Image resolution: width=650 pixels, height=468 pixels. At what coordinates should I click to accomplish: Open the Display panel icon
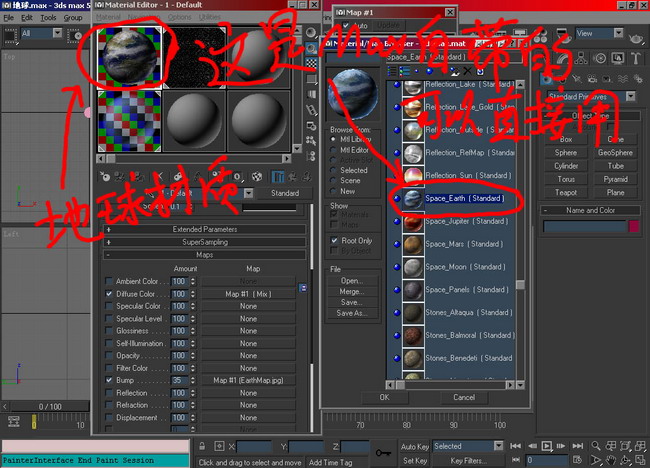(618, 58)
